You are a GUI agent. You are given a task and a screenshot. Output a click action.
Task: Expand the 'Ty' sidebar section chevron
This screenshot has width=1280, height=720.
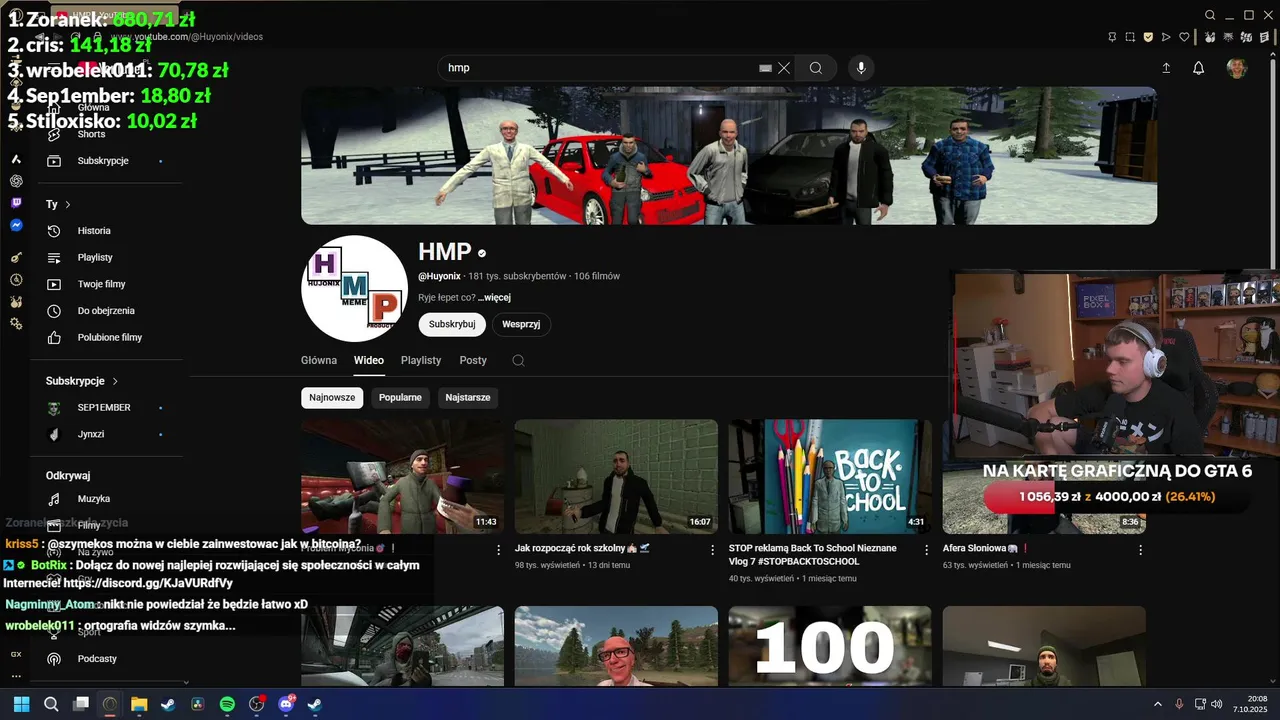(x=67, y=204)
